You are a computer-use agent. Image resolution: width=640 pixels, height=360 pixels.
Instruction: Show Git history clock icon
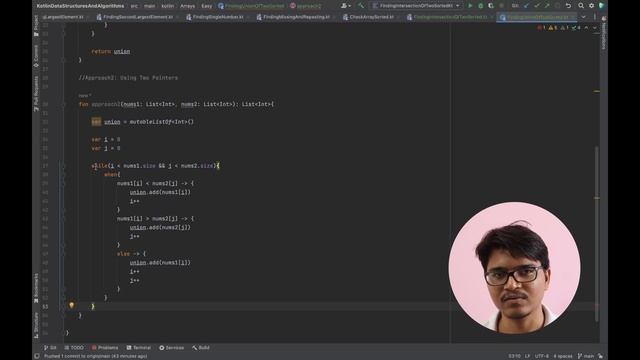tap(557, 6)
